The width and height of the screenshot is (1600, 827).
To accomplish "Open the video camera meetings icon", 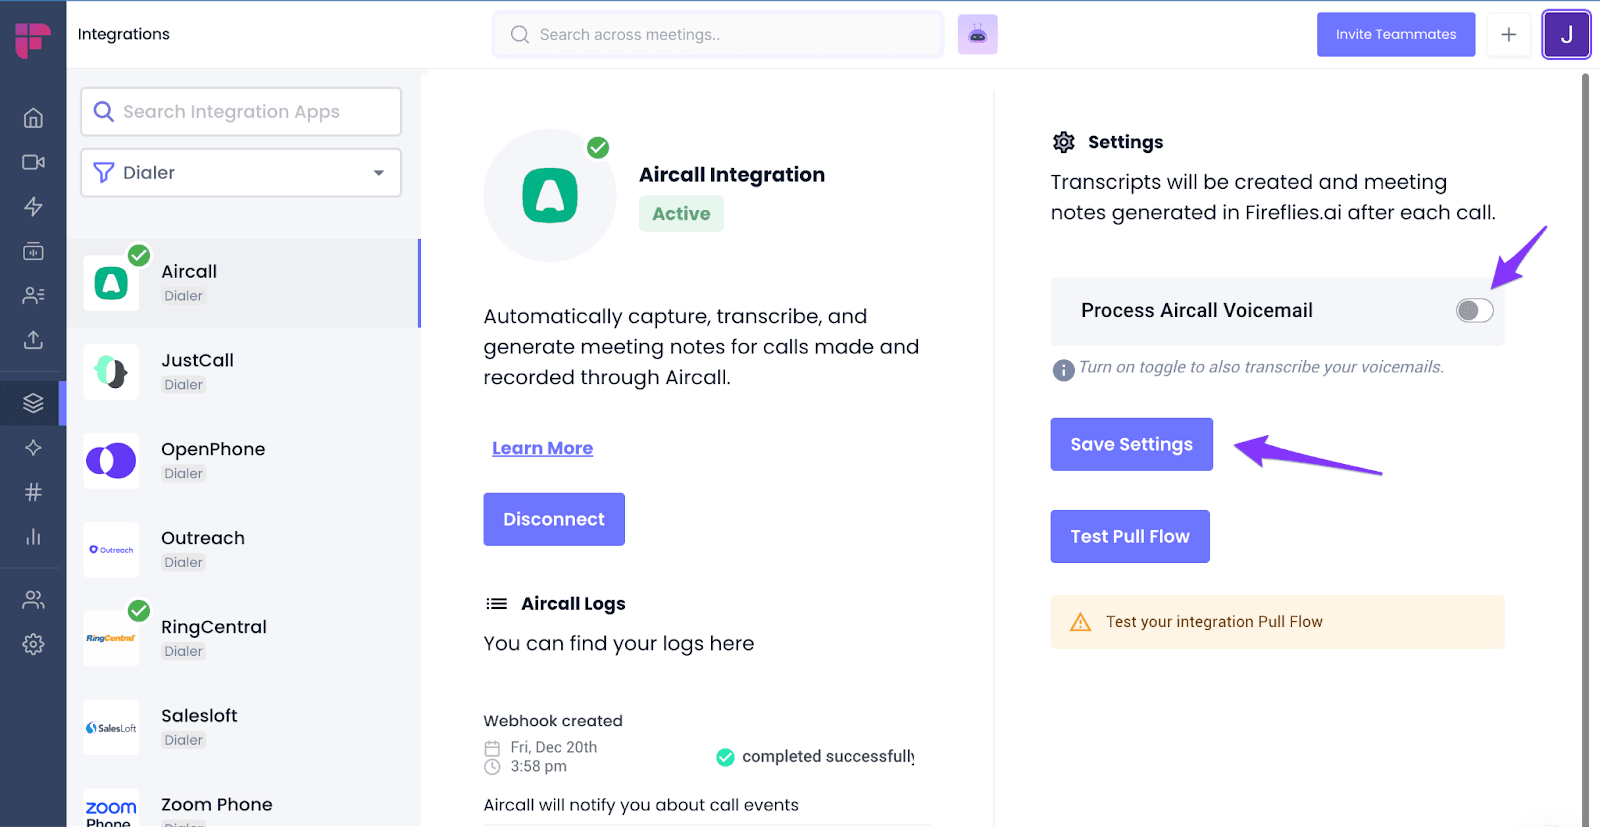I will click(33, 162).
